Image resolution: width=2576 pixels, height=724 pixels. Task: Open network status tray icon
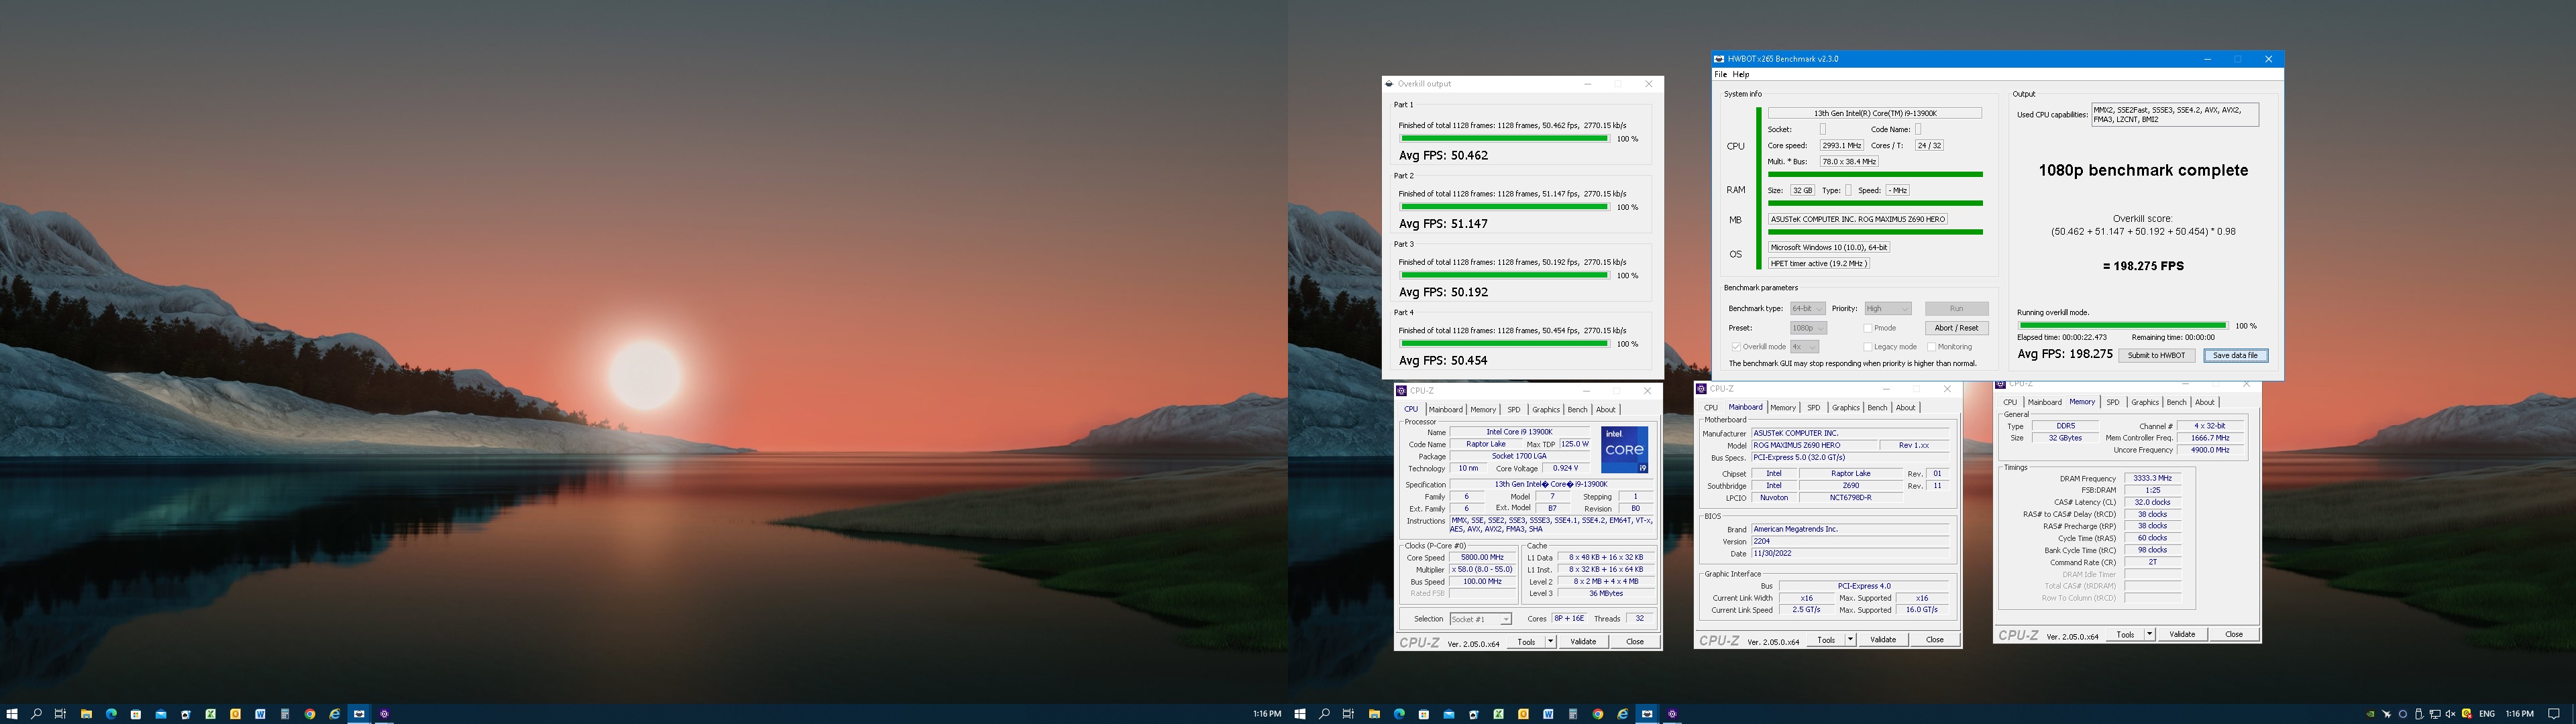(2435, 714)
